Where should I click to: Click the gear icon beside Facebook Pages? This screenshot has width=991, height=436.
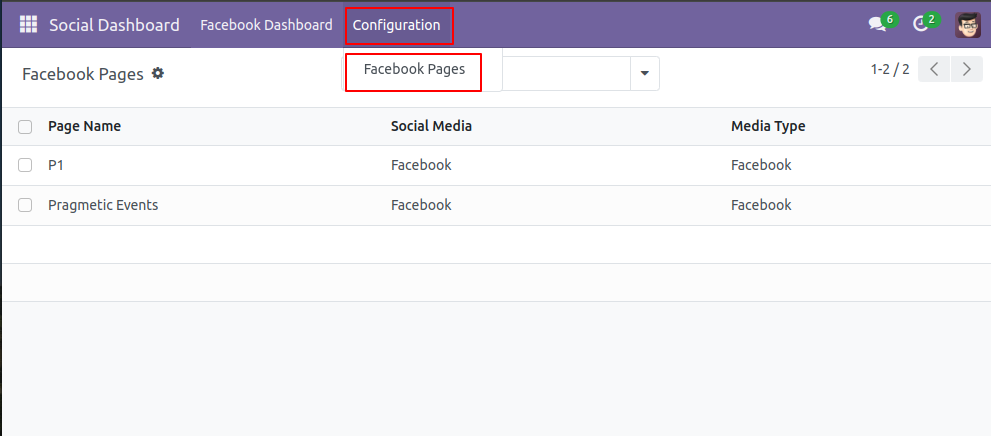click(158, 73)
